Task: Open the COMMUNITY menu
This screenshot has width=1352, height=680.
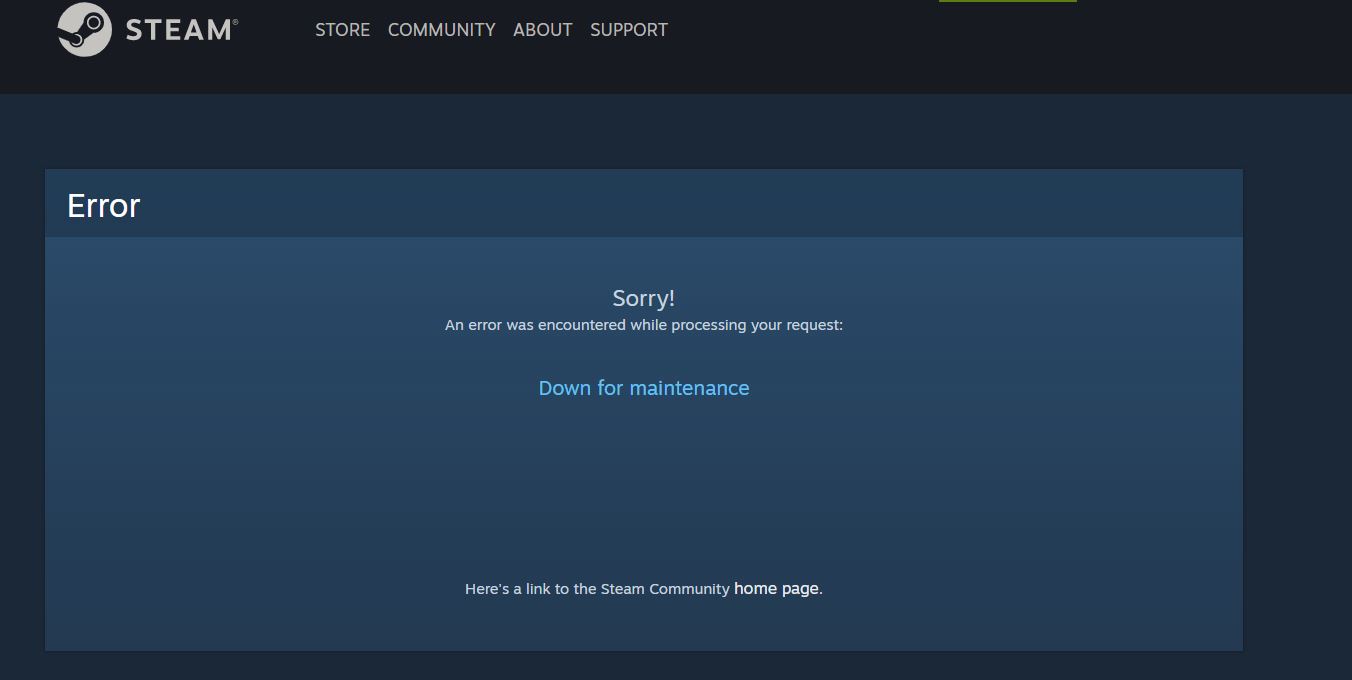Action: (441, 30)
